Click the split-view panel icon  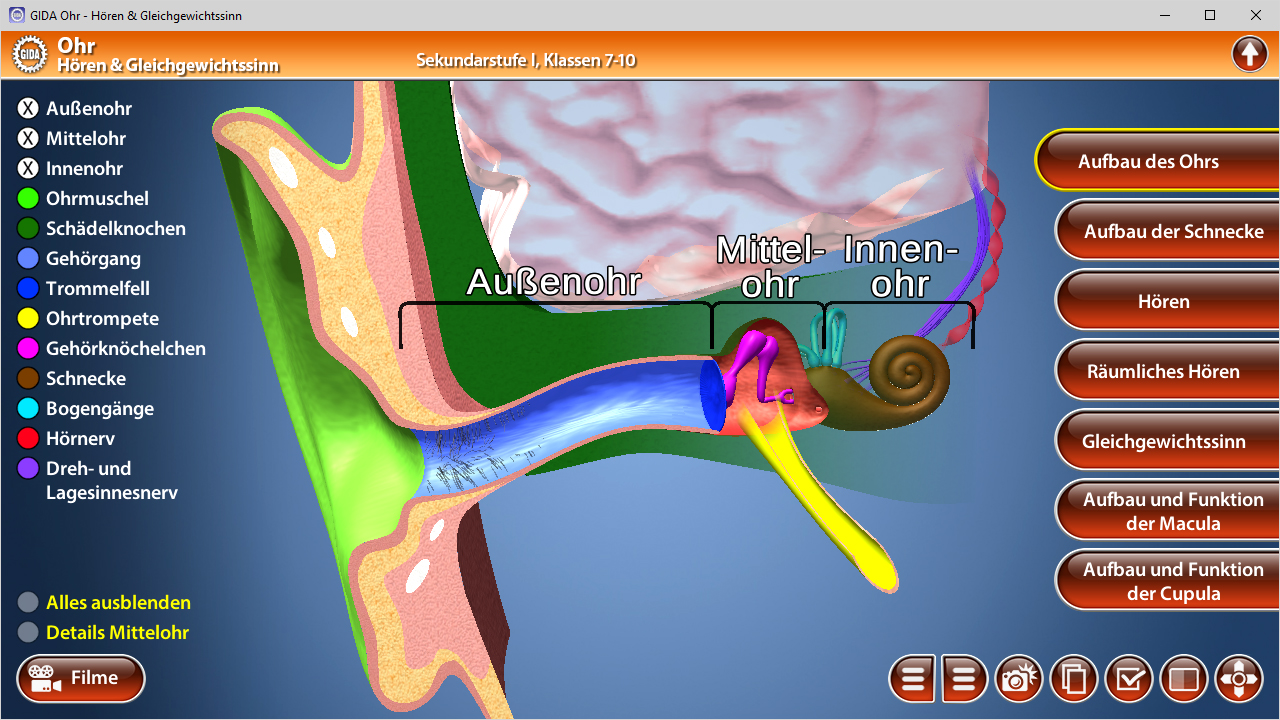click(1184, 680)
